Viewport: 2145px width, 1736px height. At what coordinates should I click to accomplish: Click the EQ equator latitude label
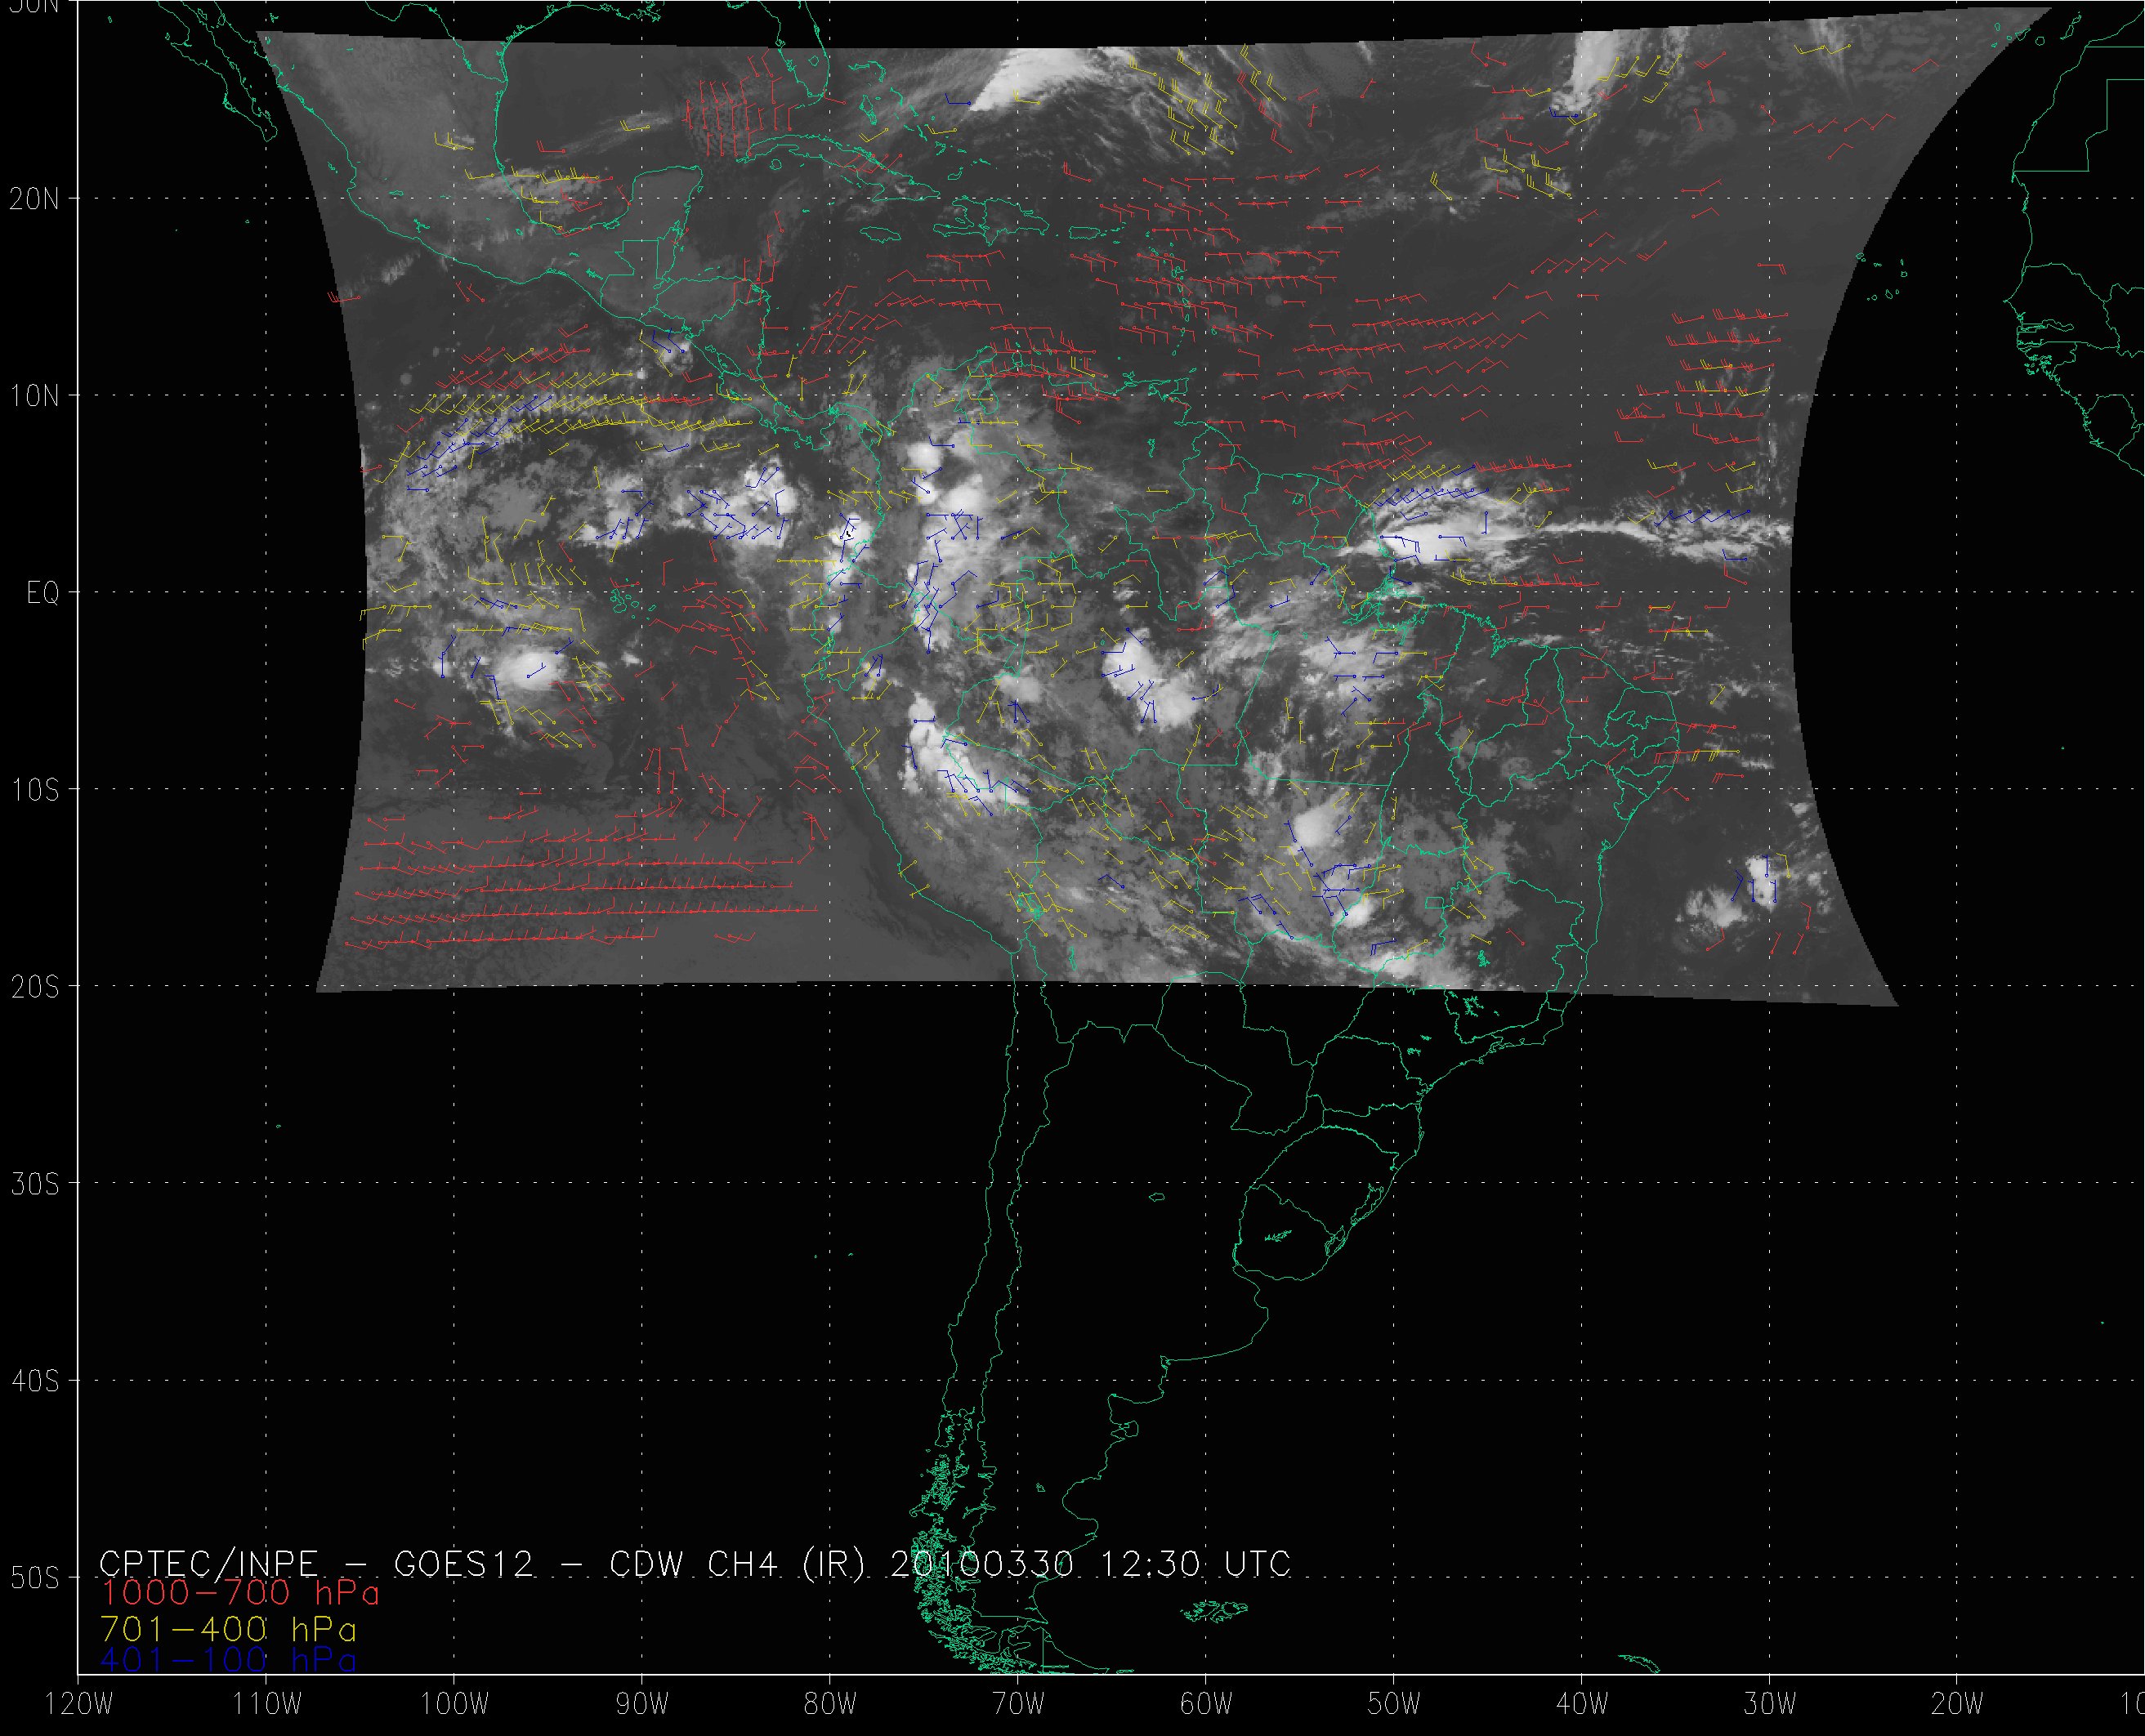click(43, 593)
